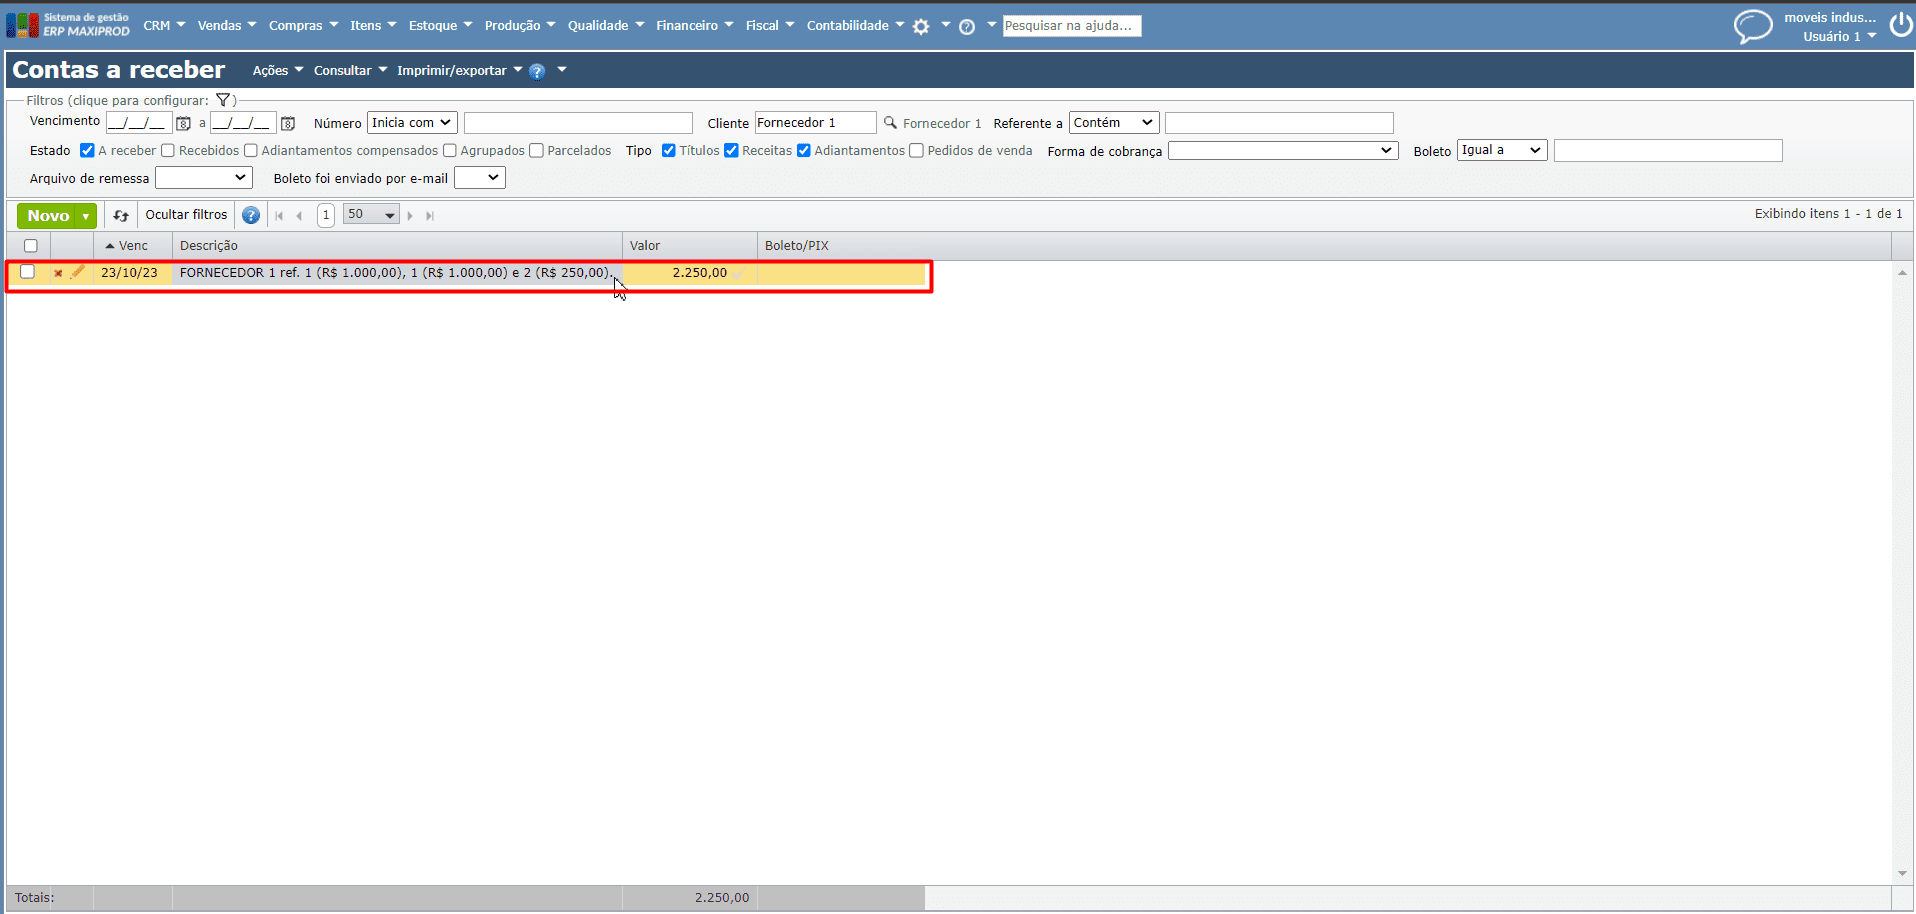Open the Vendas menu
Image resolution: width=1916 pixels, height=914 pixels.
tap(227, 26)
